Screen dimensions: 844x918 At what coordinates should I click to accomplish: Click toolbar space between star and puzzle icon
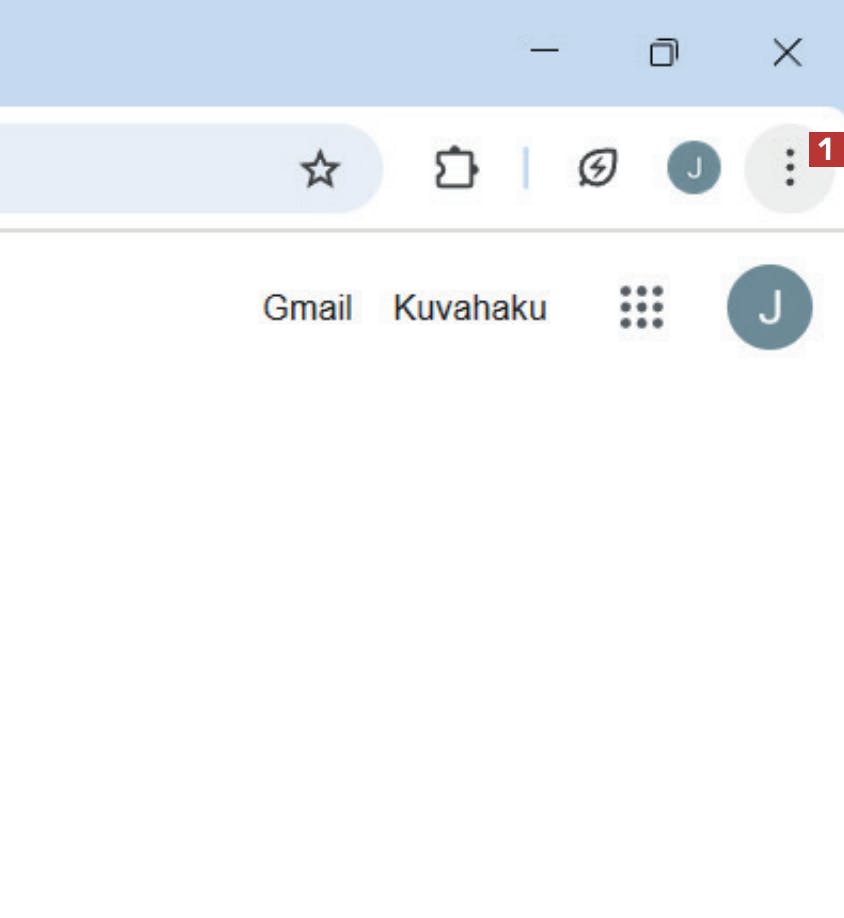pyautogui.click(x=406, y=169)
